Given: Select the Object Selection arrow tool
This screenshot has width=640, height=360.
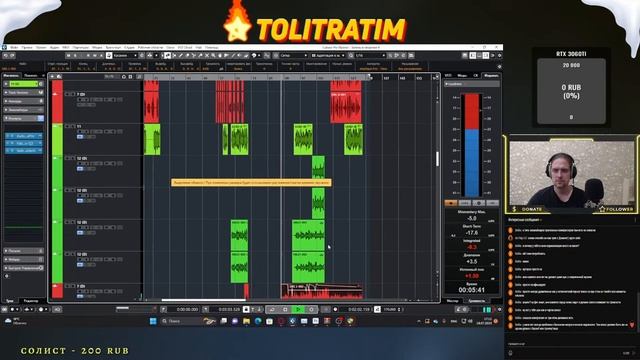Looking at the screenshot, I should click(168, 55).
